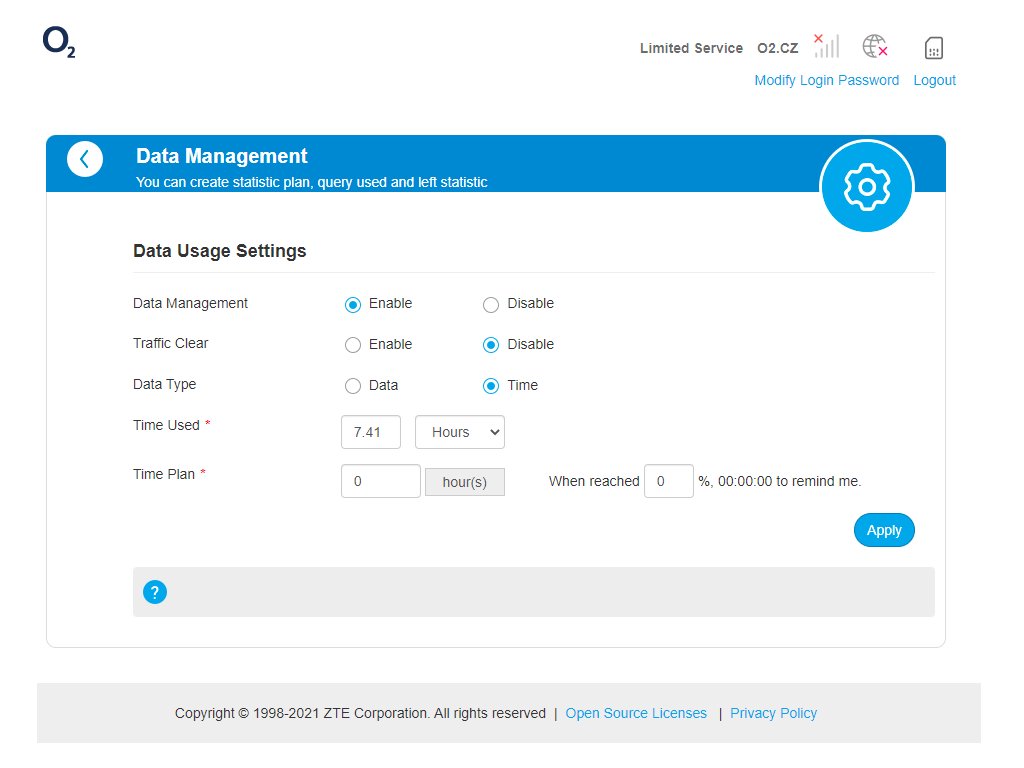Click the Logout link
1024x768 pixels.
pyautogui.click(x=934, y=80)
